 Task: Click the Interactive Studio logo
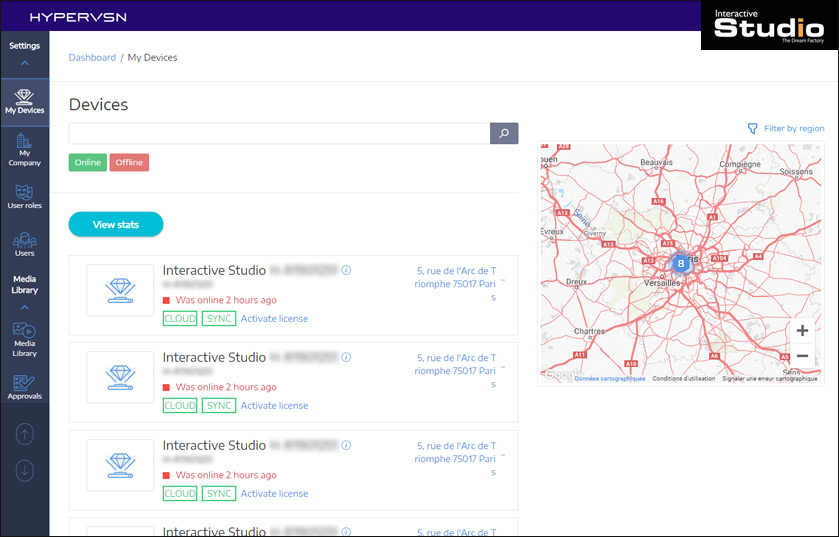769,27
